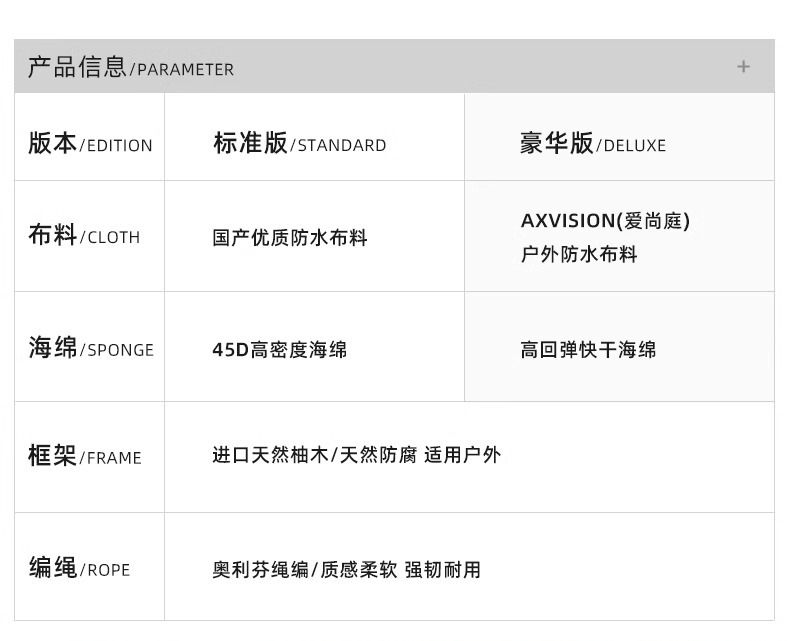Click the 强韧耐用 text in rope row
The width and height of the screenshot is (790, 641).
443,570
